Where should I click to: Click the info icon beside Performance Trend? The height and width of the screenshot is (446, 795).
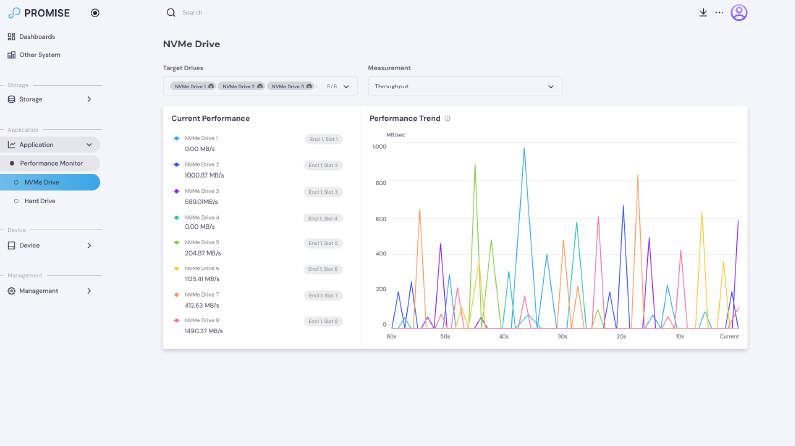pyautogui.click(x=447, y=119)
